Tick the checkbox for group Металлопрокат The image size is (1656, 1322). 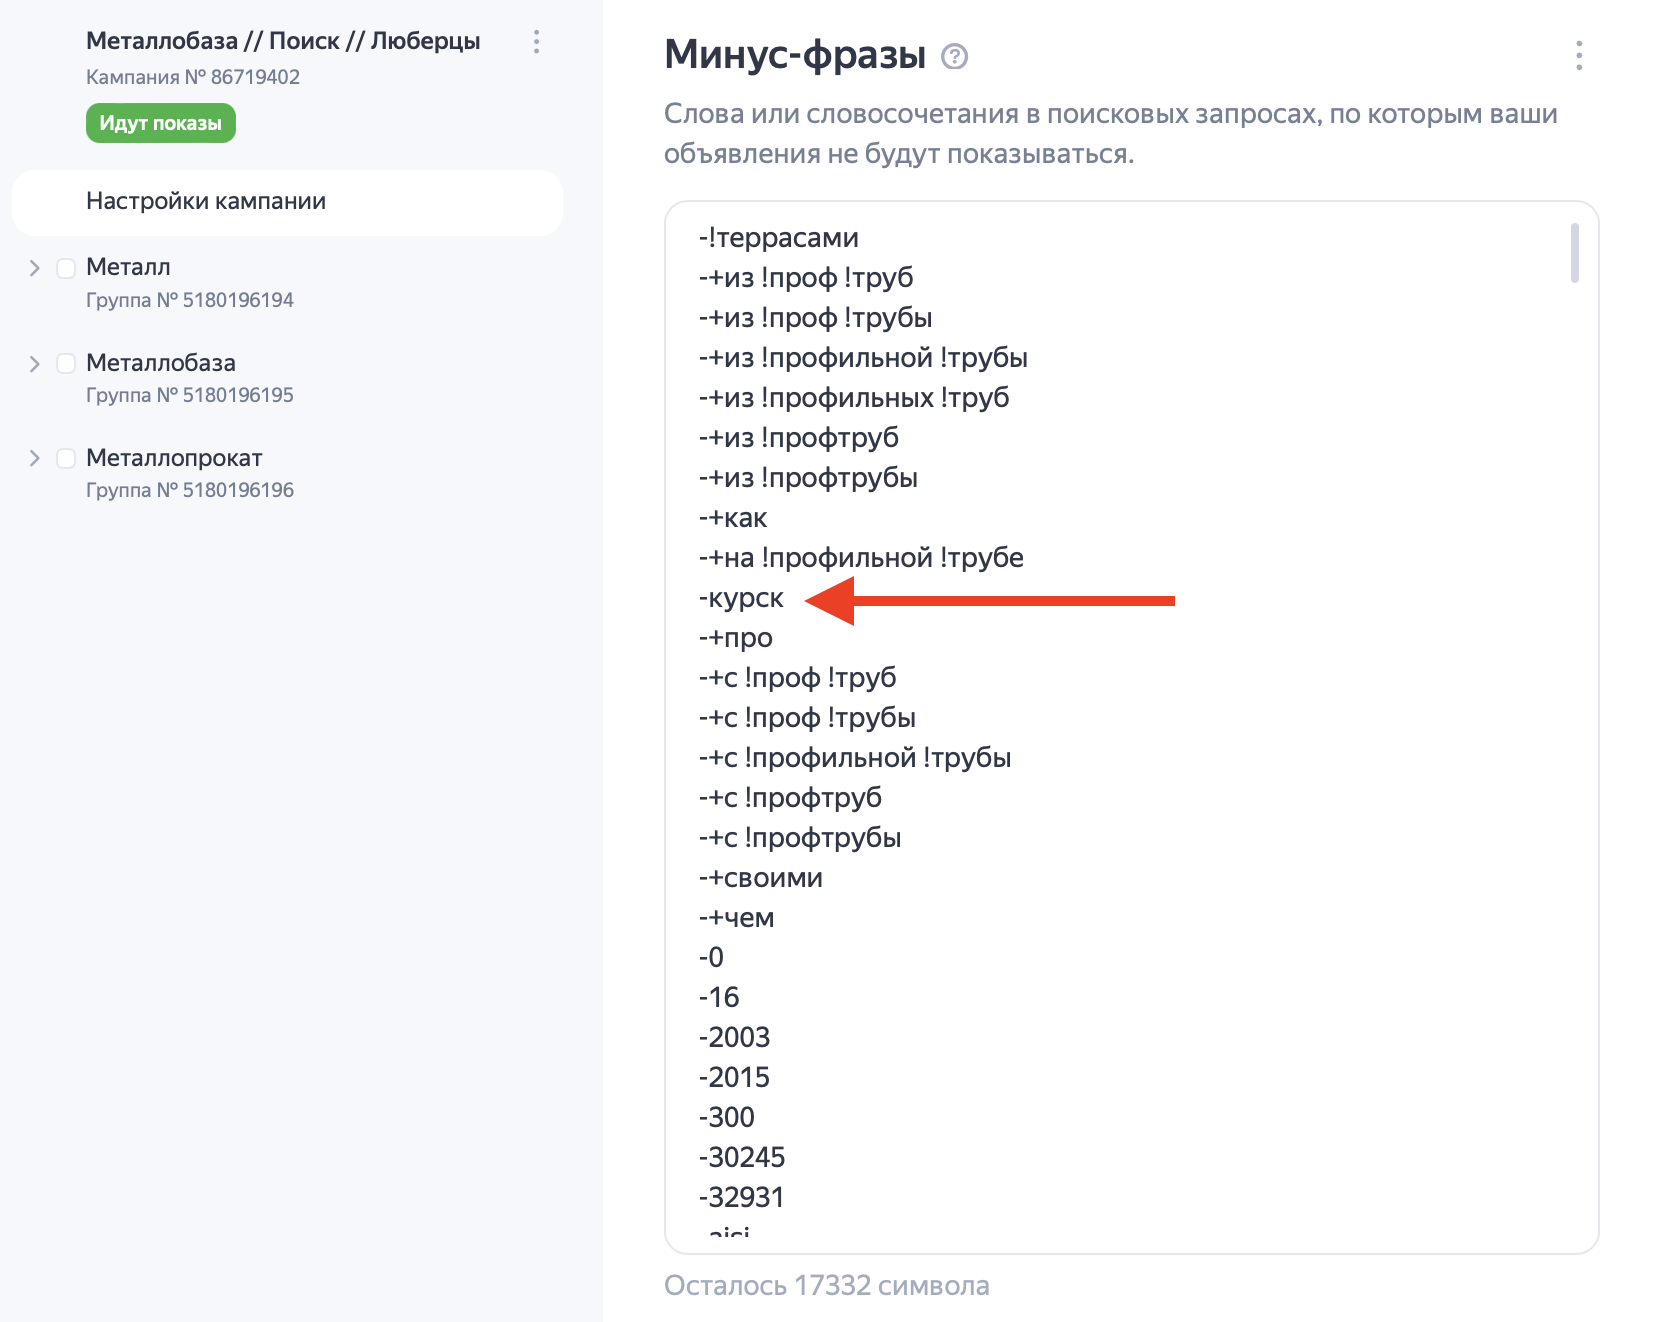coord(66,458)
